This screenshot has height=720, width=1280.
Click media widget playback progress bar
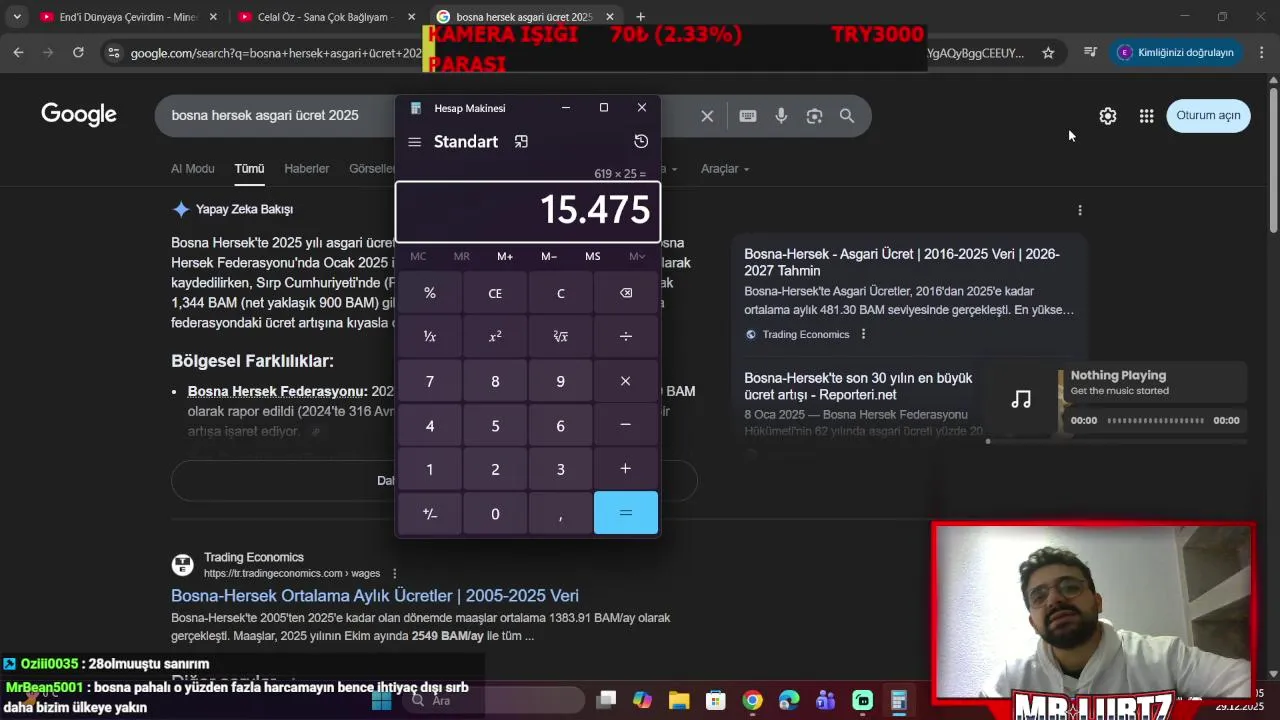(x=1155, y=421)
